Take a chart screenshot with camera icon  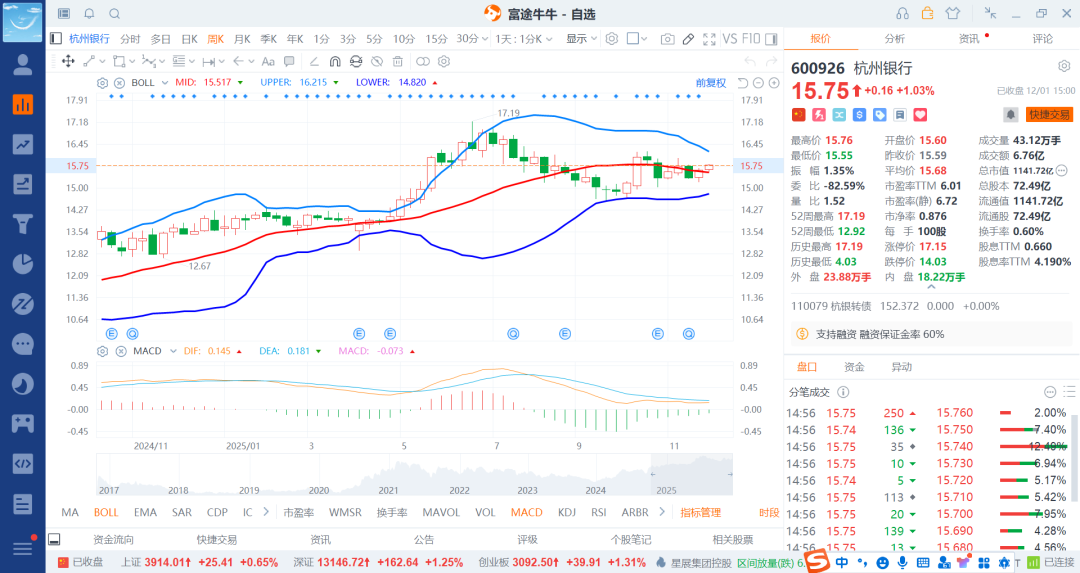[x=667, y=39]
